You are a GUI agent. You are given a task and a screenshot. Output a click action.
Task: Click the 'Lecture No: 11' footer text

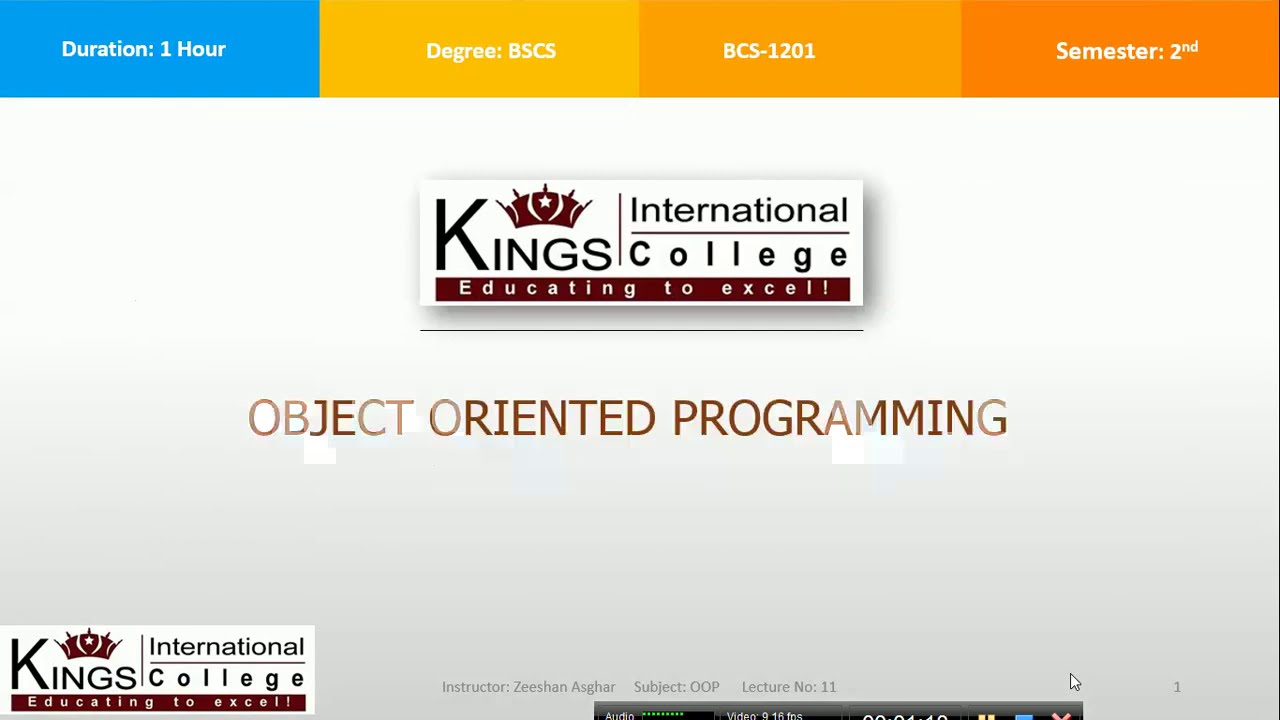(789, 687)
